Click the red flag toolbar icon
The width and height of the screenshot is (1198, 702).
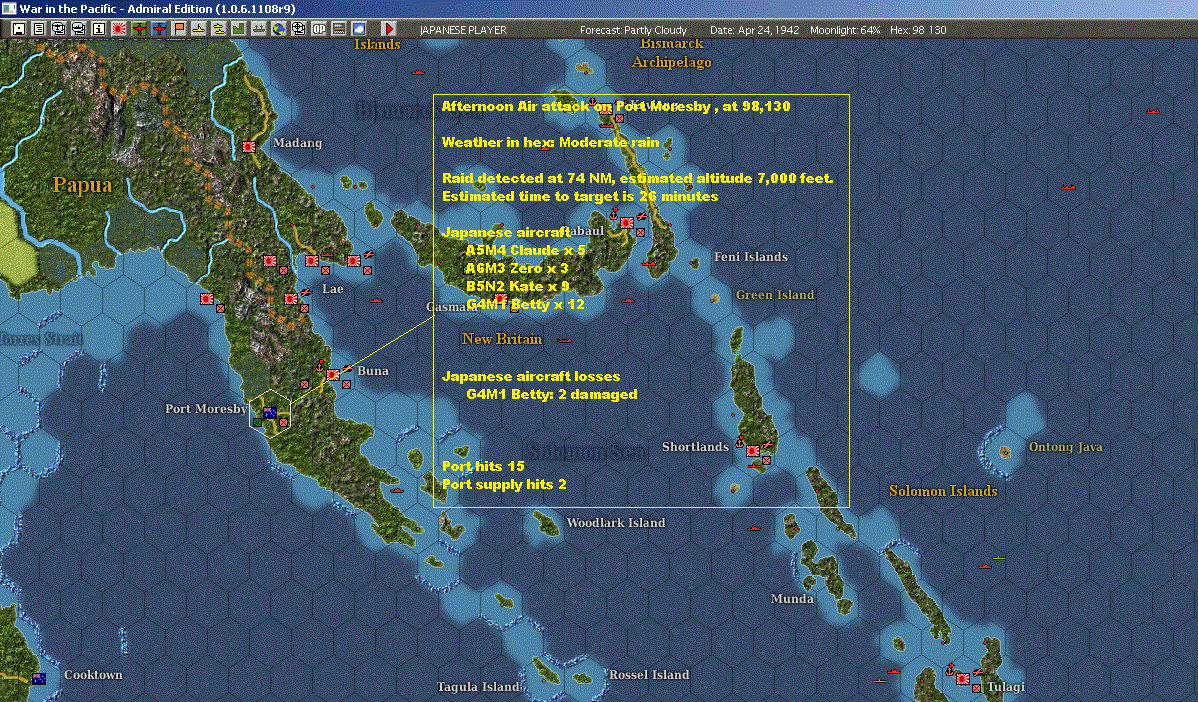[179, 29]
